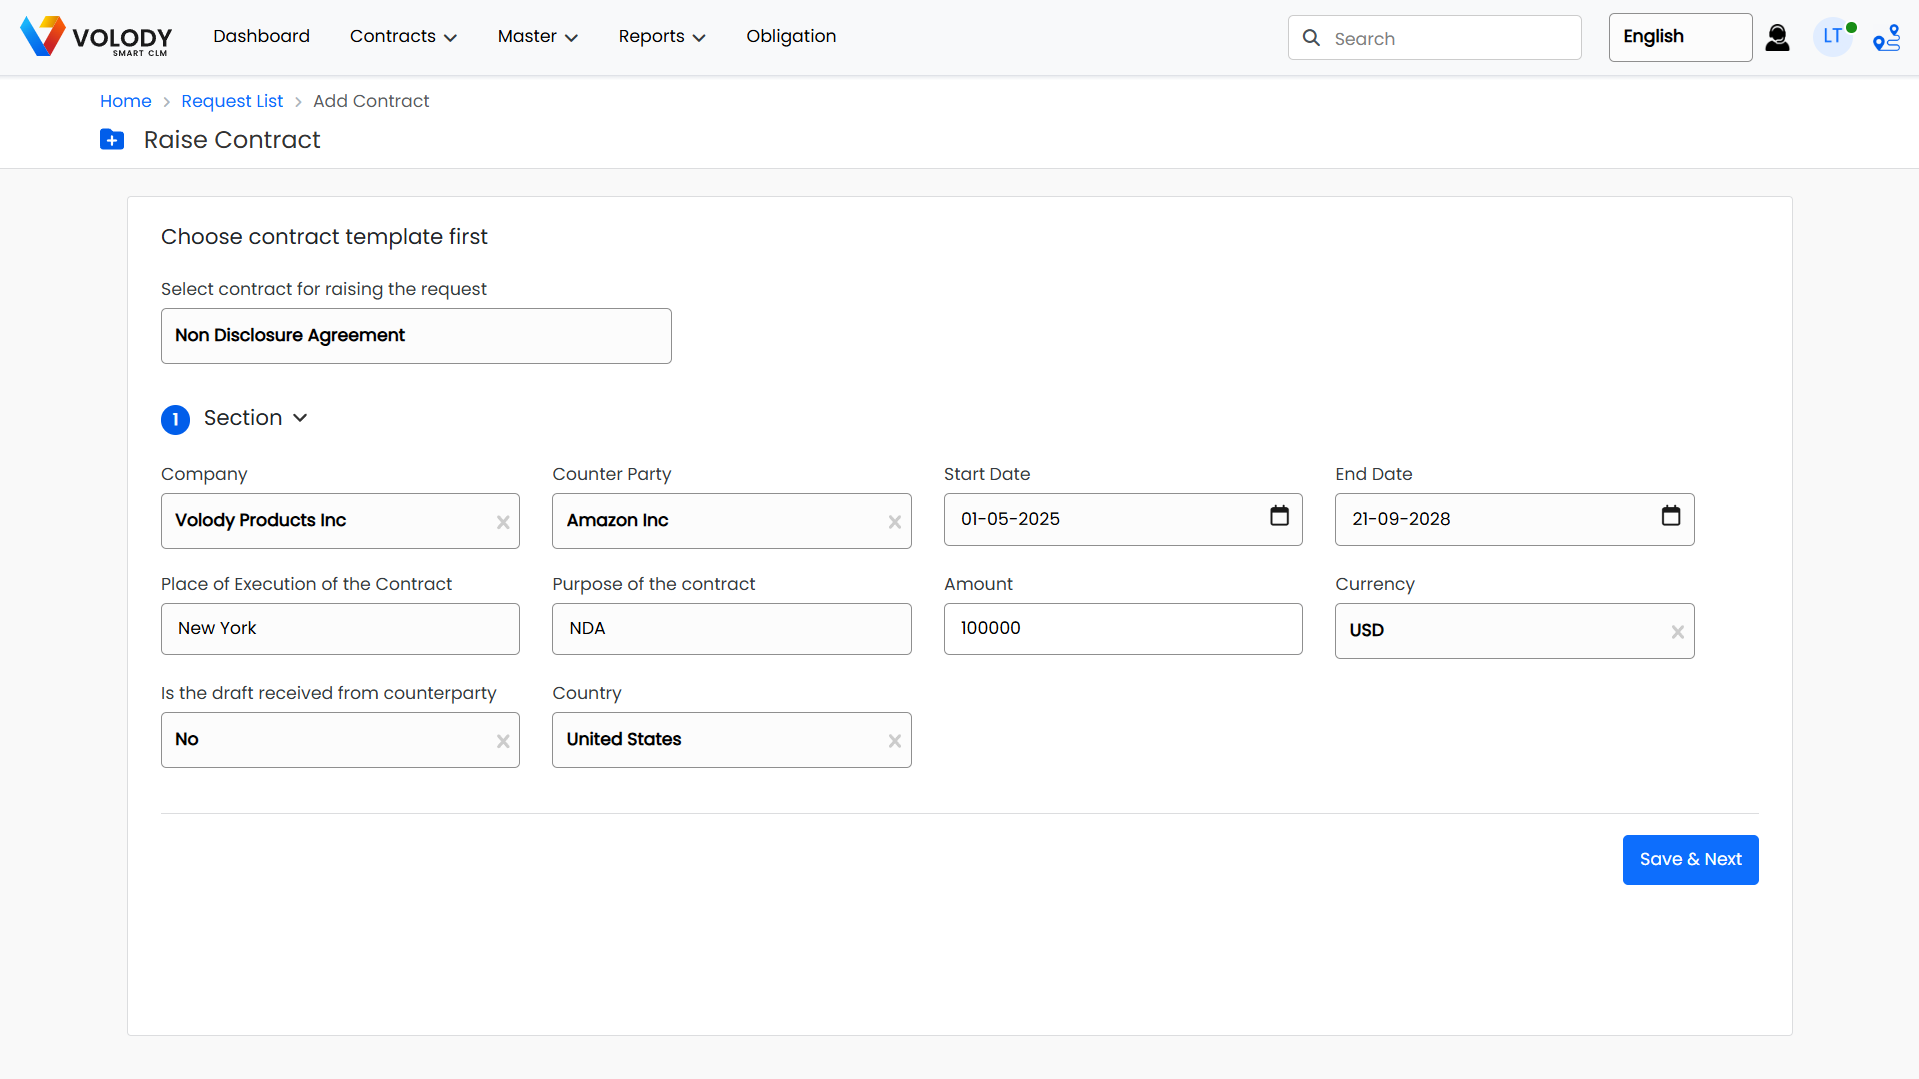Click the Amount field showing 100000
The width and height of the screenshot is (1919, 1079).
(x=1122, y=629)
